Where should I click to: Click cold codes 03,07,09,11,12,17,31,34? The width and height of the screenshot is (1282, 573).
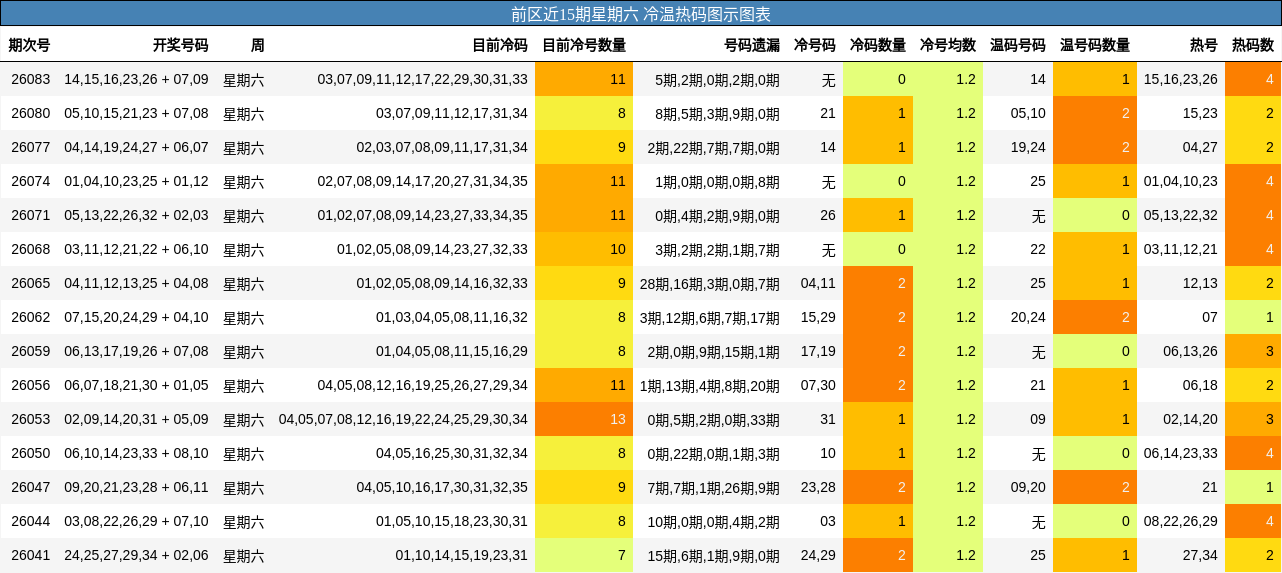tap(452, 113)
